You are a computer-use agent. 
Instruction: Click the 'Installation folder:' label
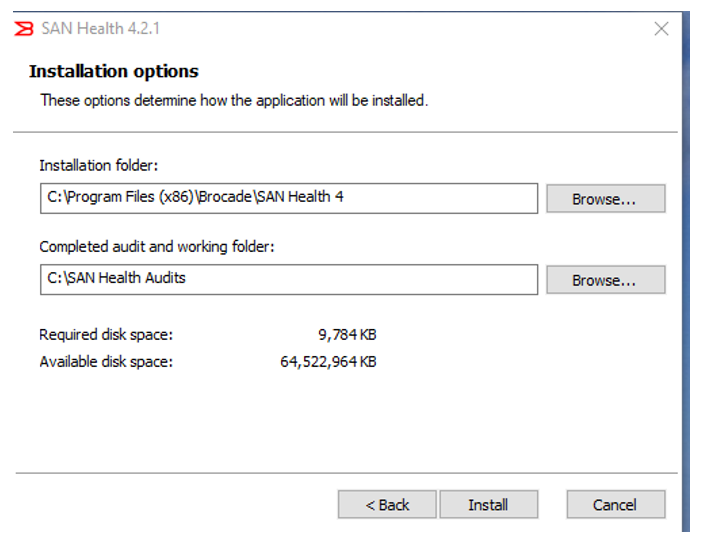coord(99,165)
